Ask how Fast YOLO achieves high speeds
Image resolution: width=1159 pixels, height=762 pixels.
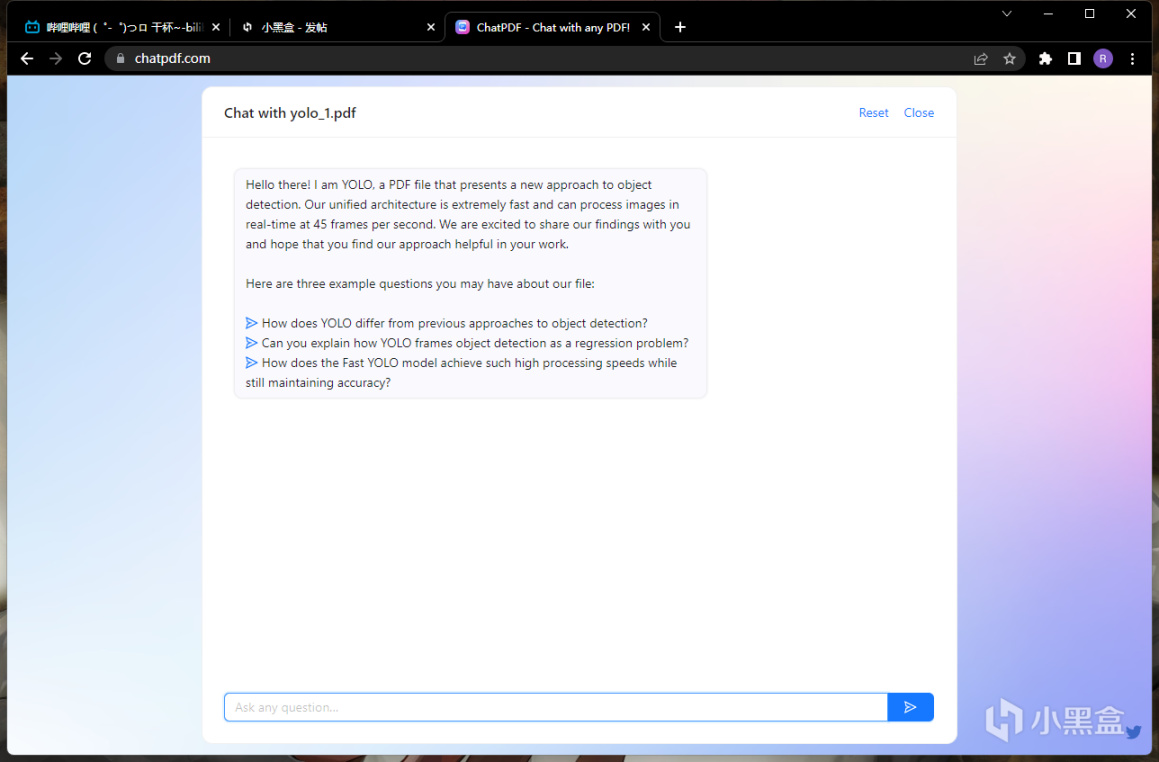[461, 373]
